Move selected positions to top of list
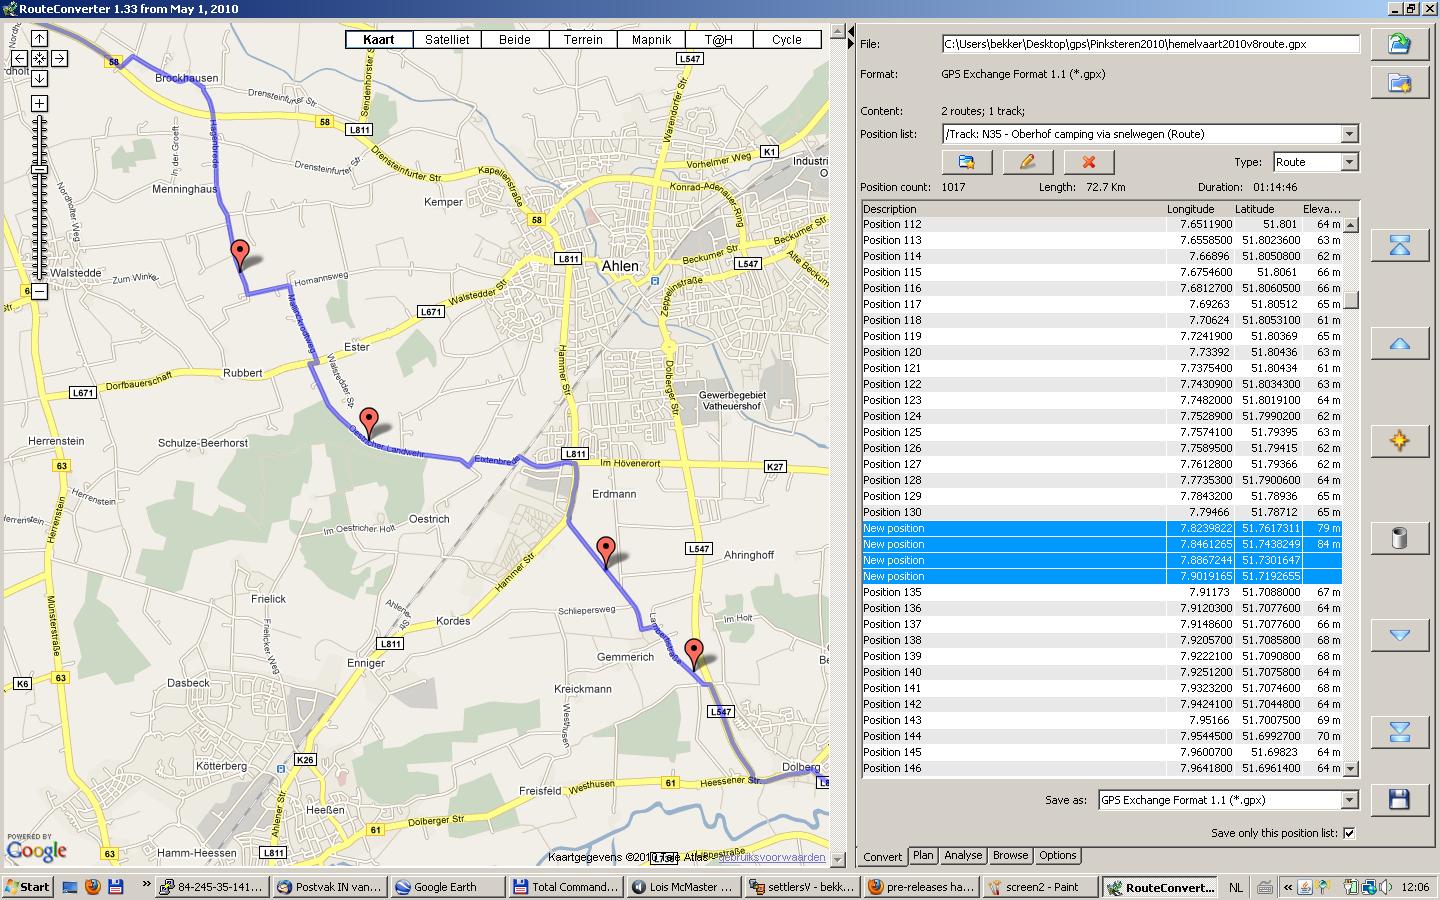This screenshot has height=900, width=1440. pyautogui.click(x=1399, y=246)
